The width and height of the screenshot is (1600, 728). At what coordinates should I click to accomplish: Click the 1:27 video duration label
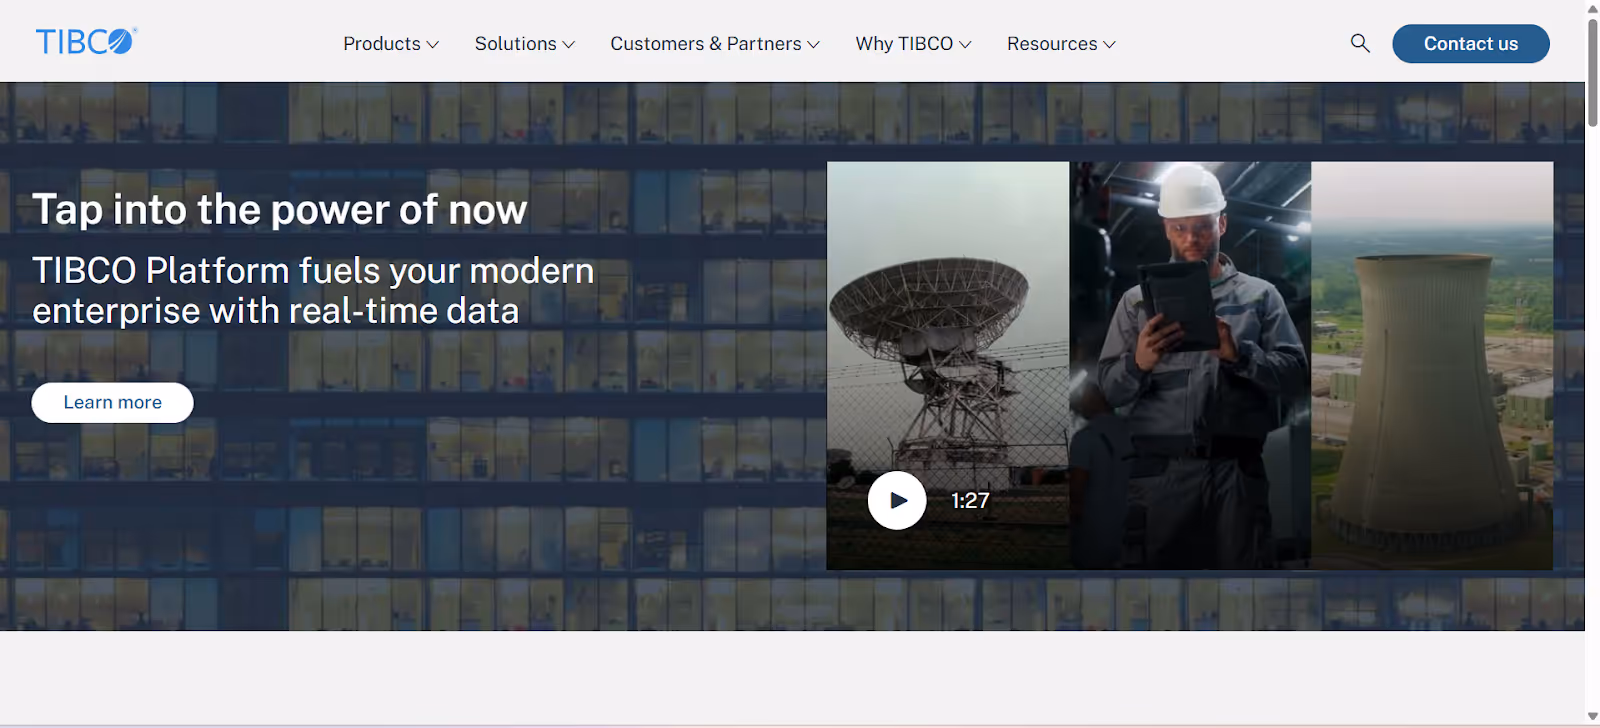(x=970, y=501)
